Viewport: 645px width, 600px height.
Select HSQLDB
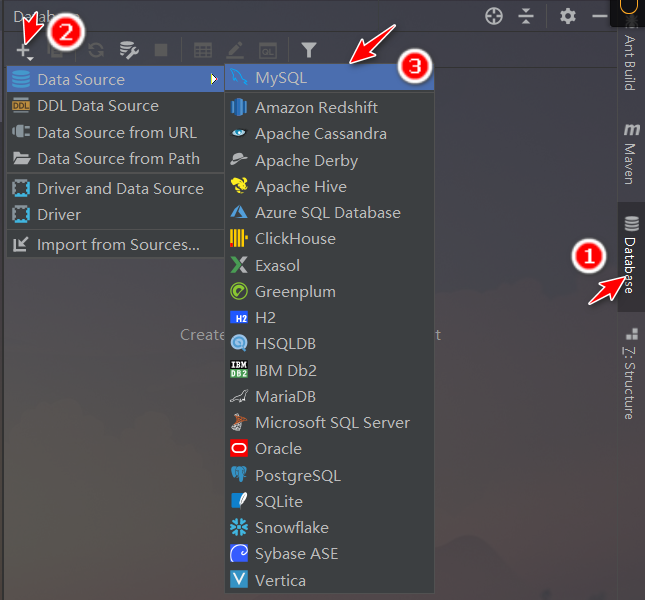(x=329, y=343)
